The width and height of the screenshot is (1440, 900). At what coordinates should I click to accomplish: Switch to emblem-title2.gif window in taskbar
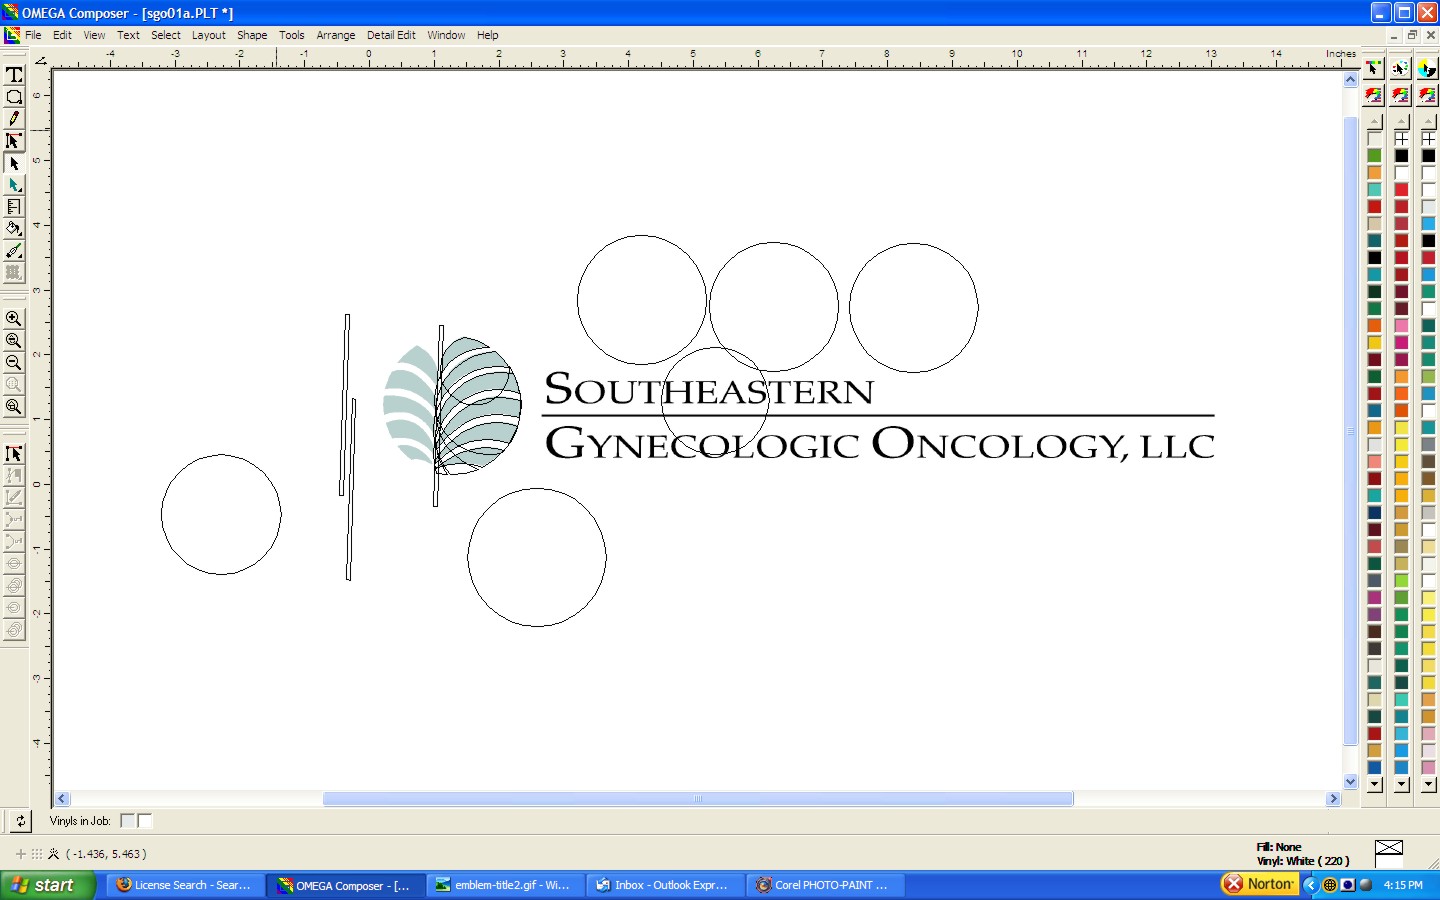(x=505, y=885)
